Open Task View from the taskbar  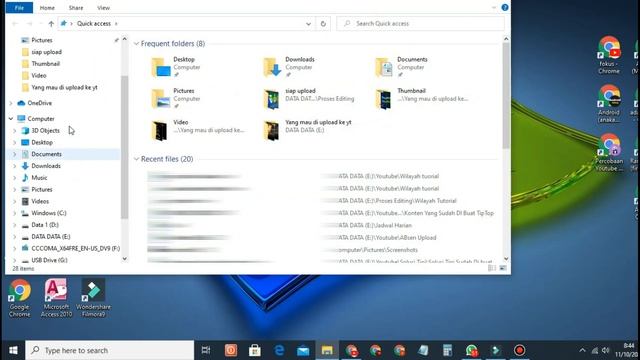tap(206, 350)
